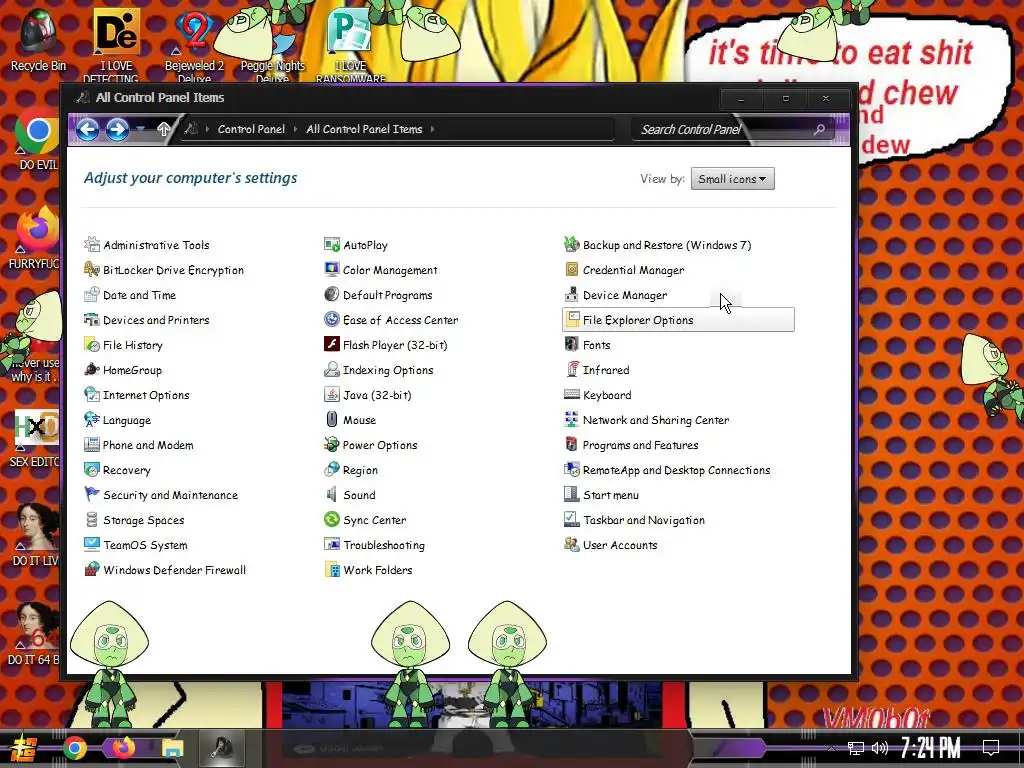Click the Control Panel breadcrumb
The height and width of the screenshot is (768, 1024).
[x=251, y=129]
